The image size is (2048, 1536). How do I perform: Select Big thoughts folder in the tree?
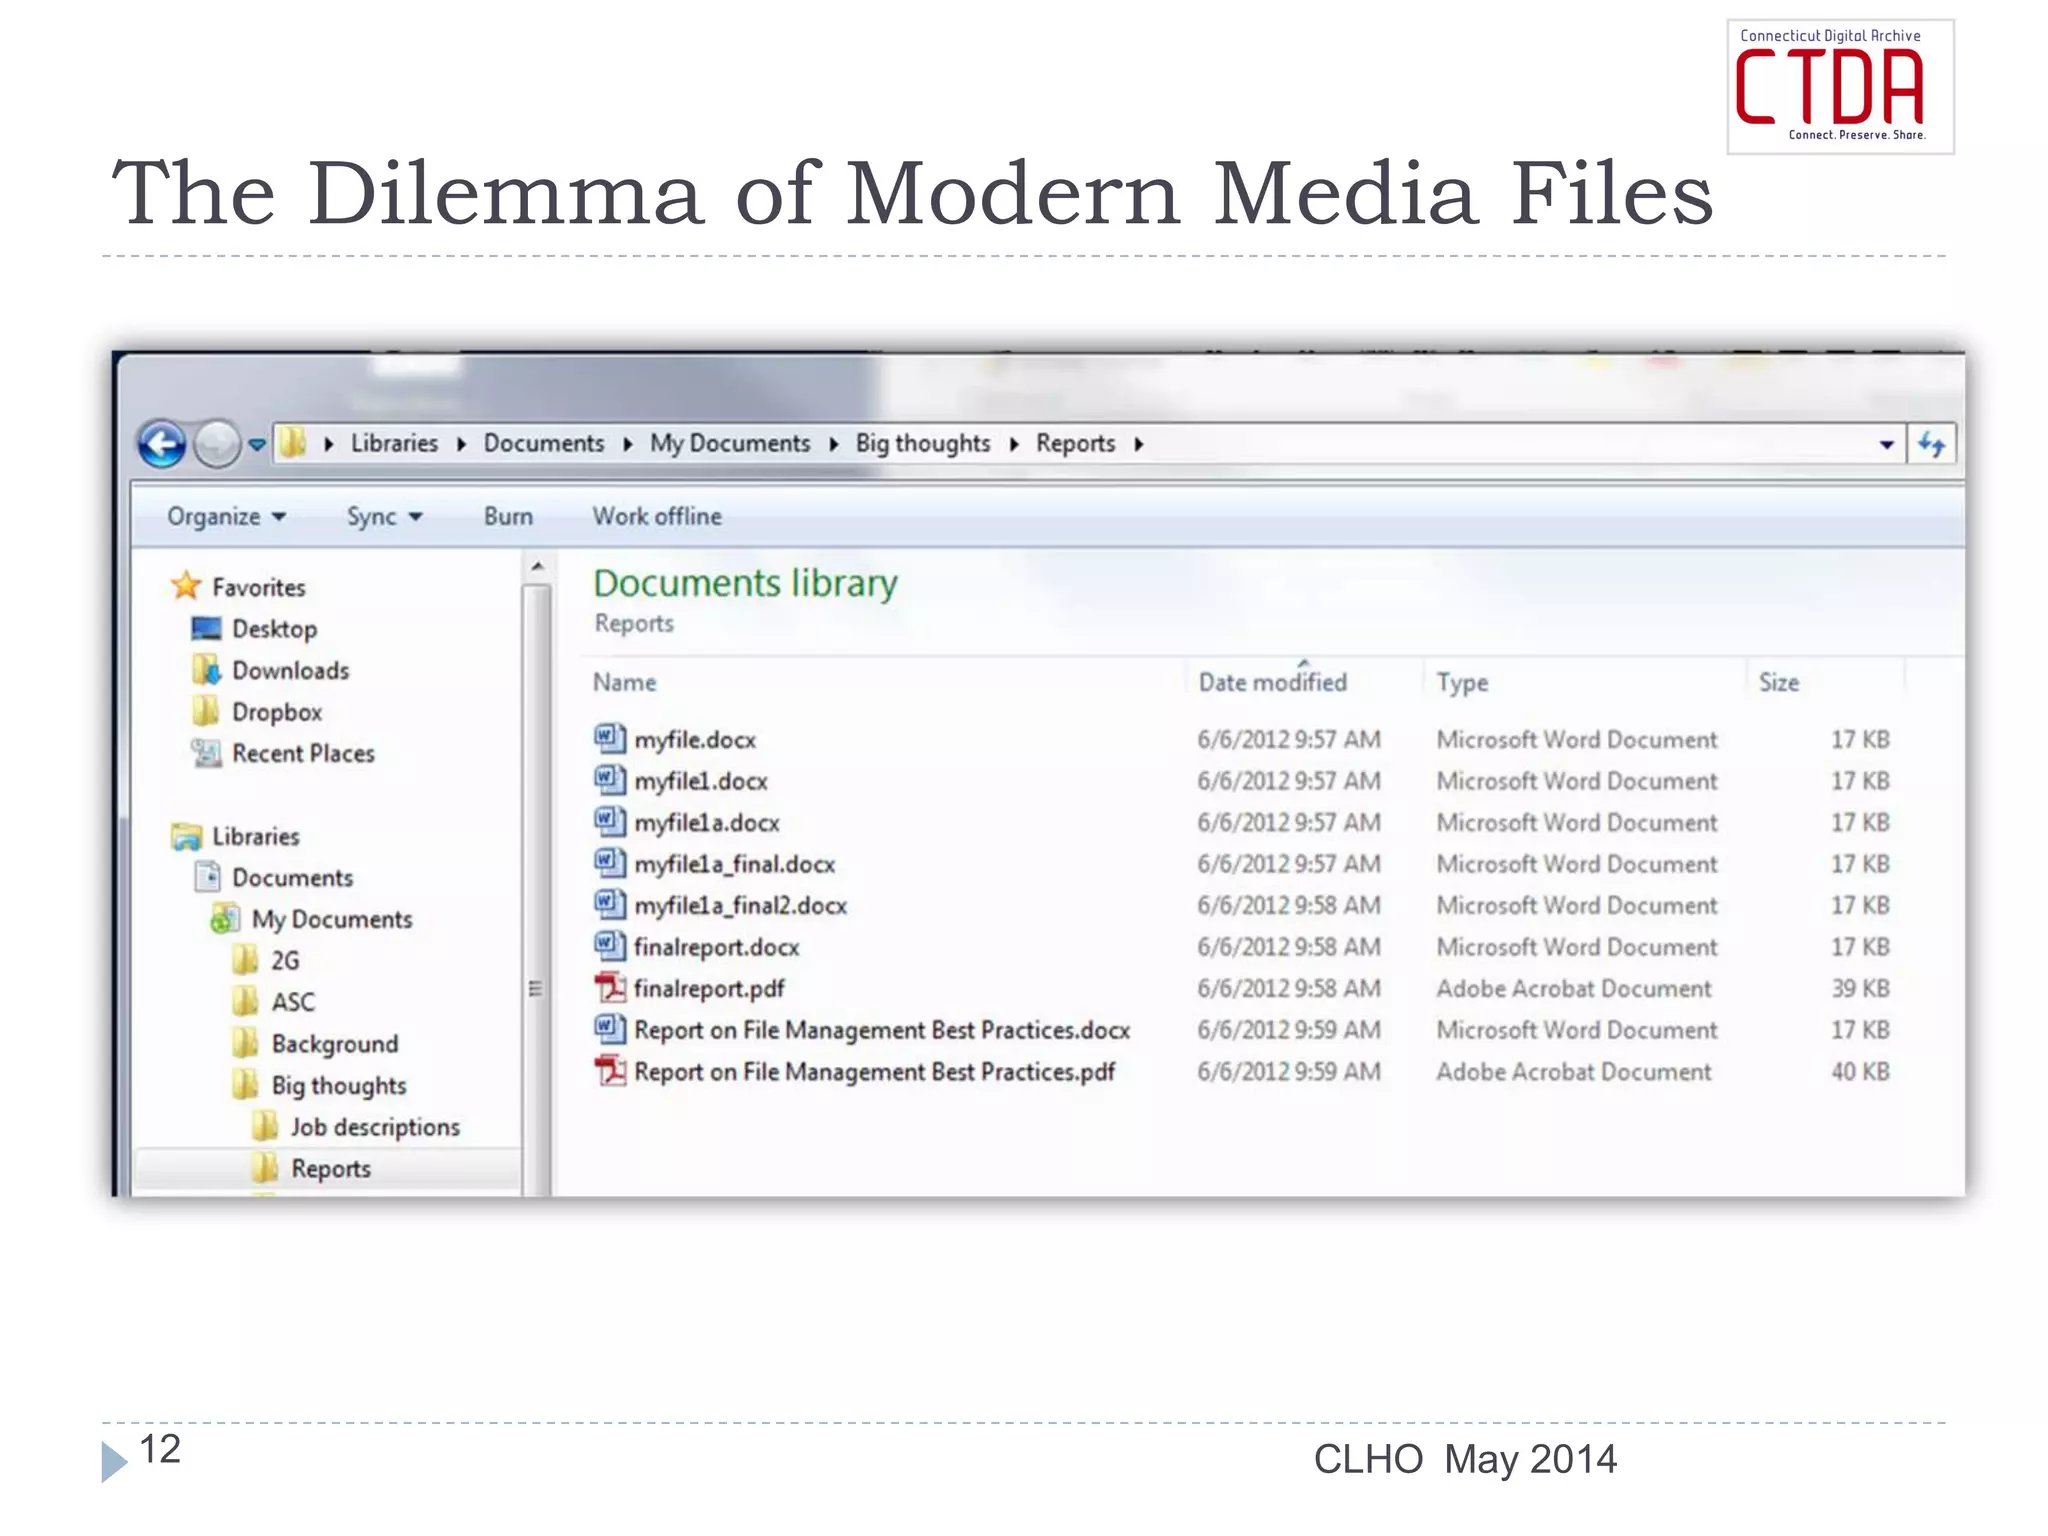click(x=339, y=1086)
